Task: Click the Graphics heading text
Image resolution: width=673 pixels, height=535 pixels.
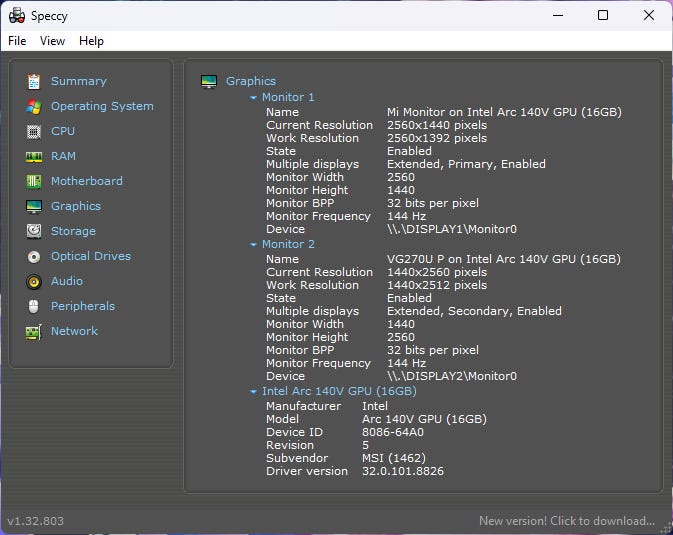Action: (251, 81)
